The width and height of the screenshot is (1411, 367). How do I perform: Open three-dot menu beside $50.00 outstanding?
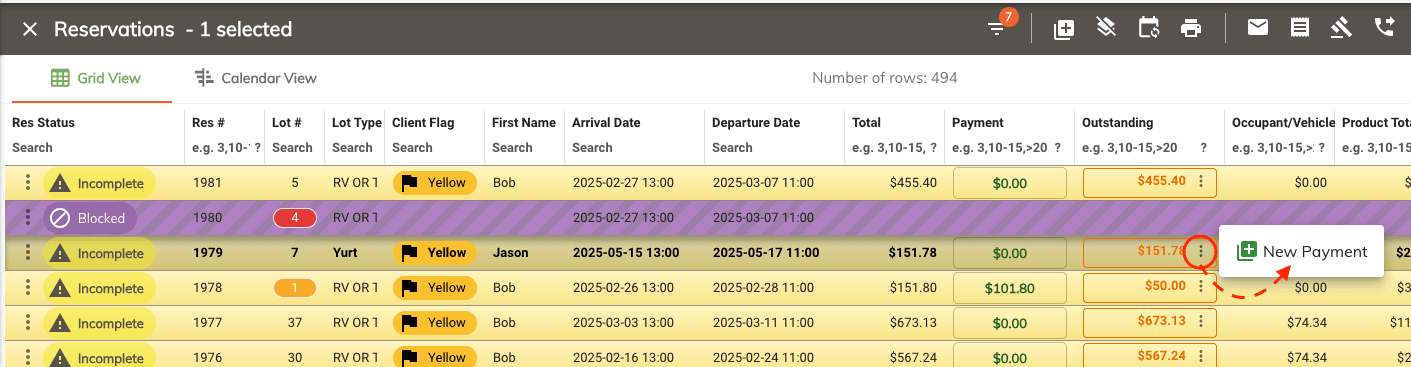pos(1201,287)
